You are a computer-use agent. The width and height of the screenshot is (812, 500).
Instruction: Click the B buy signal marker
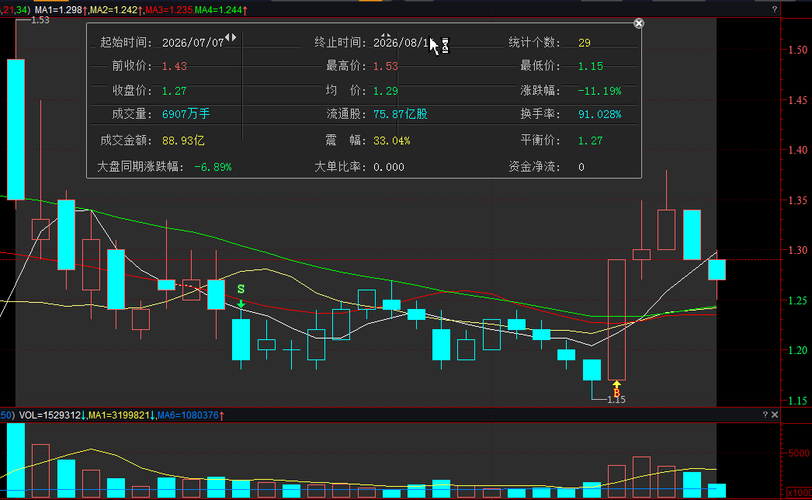(616, 393)
